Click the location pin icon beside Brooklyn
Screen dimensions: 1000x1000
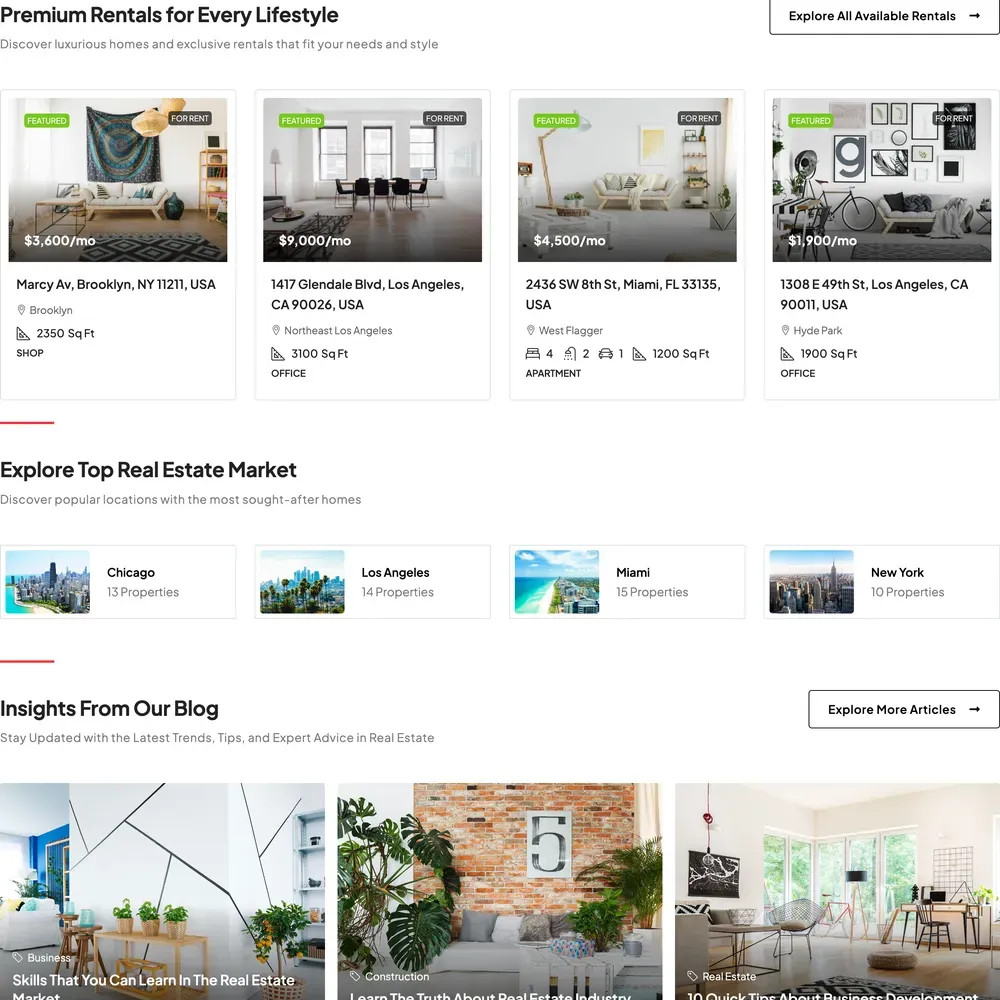tap(21, 310)
